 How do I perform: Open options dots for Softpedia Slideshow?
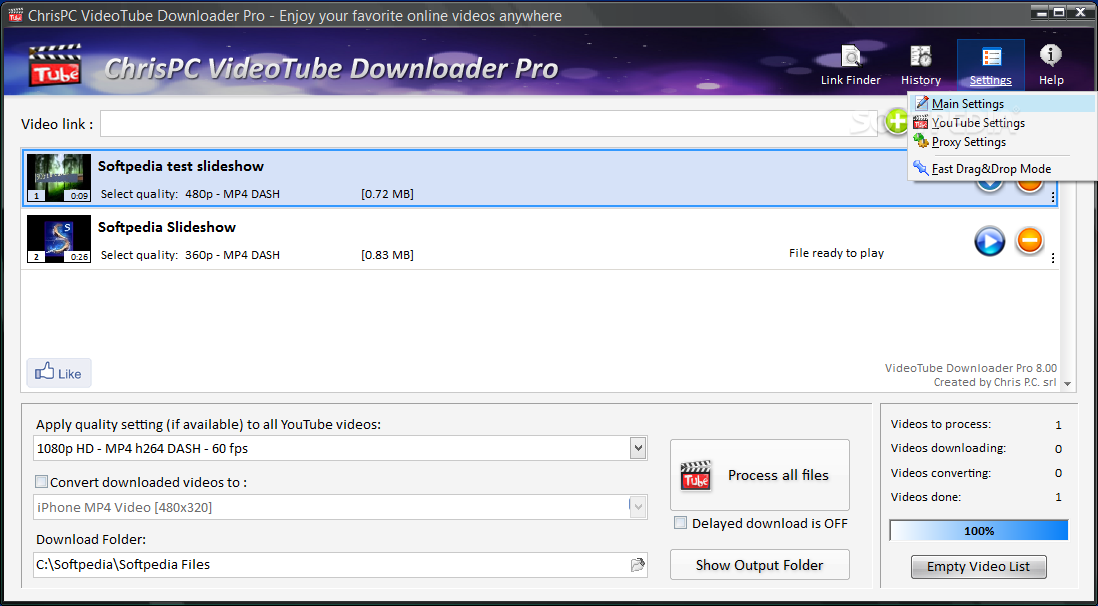tap(1053, 259)
